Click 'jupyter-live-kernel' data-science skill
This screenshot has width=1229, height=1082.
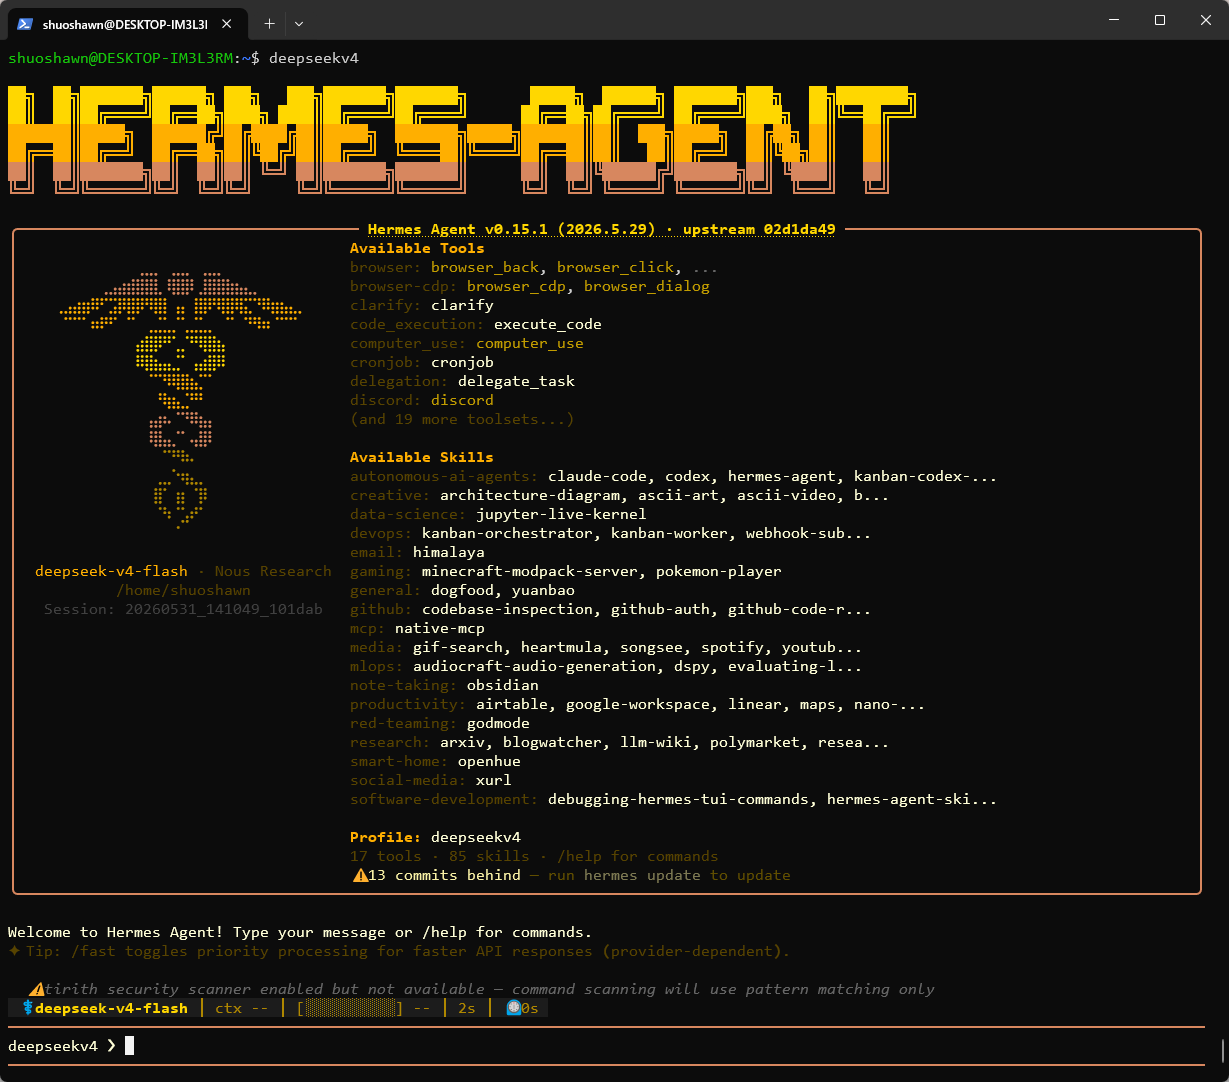[561, 514]
